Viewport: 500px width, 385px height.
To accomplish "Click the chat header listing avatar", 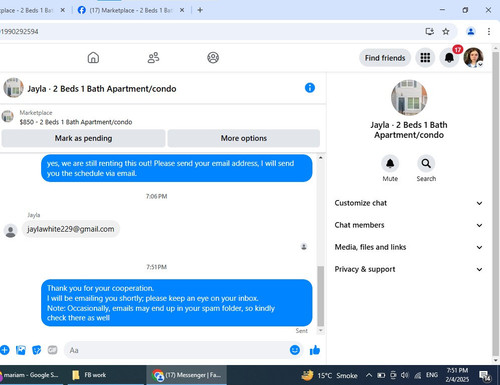I will (x=13, y=88).
